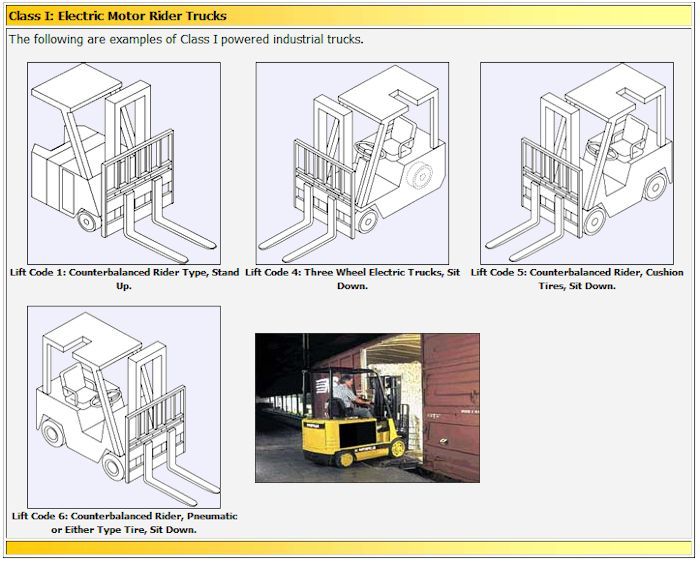Click the intro sentence about Class I examples
Image resolution: width=700 pixels, height=563 pixels.
[x=186, y=40]
